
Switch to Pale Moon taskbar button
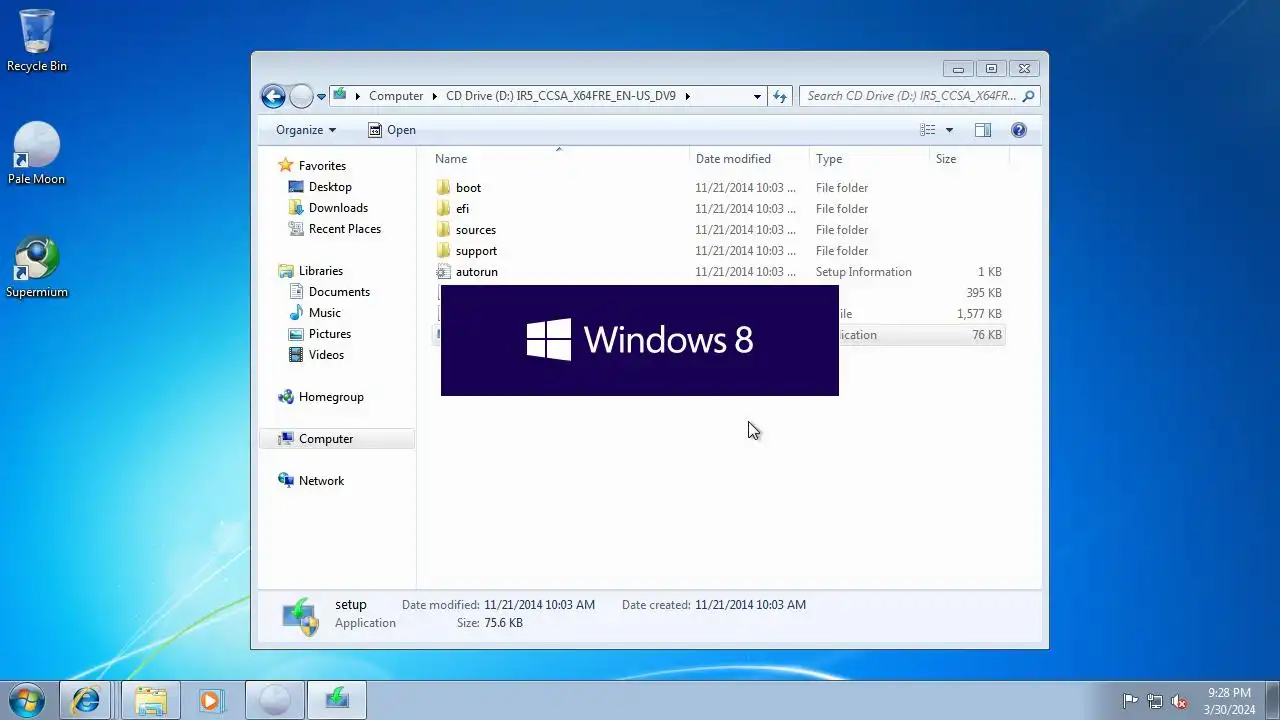(275, 700)
